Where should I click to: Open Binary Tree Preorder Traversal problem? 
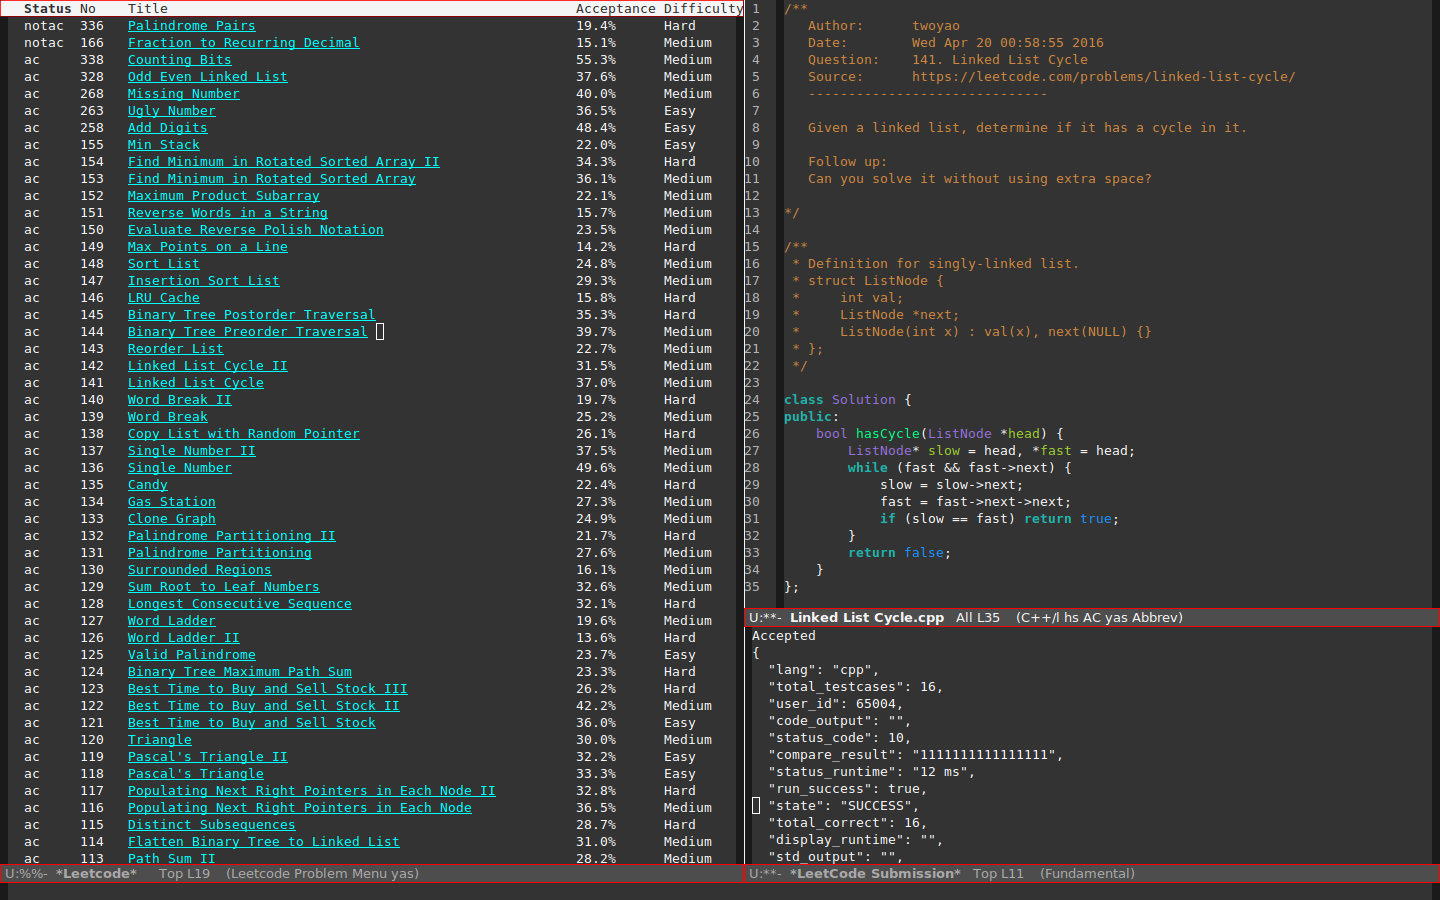point(247,332)
